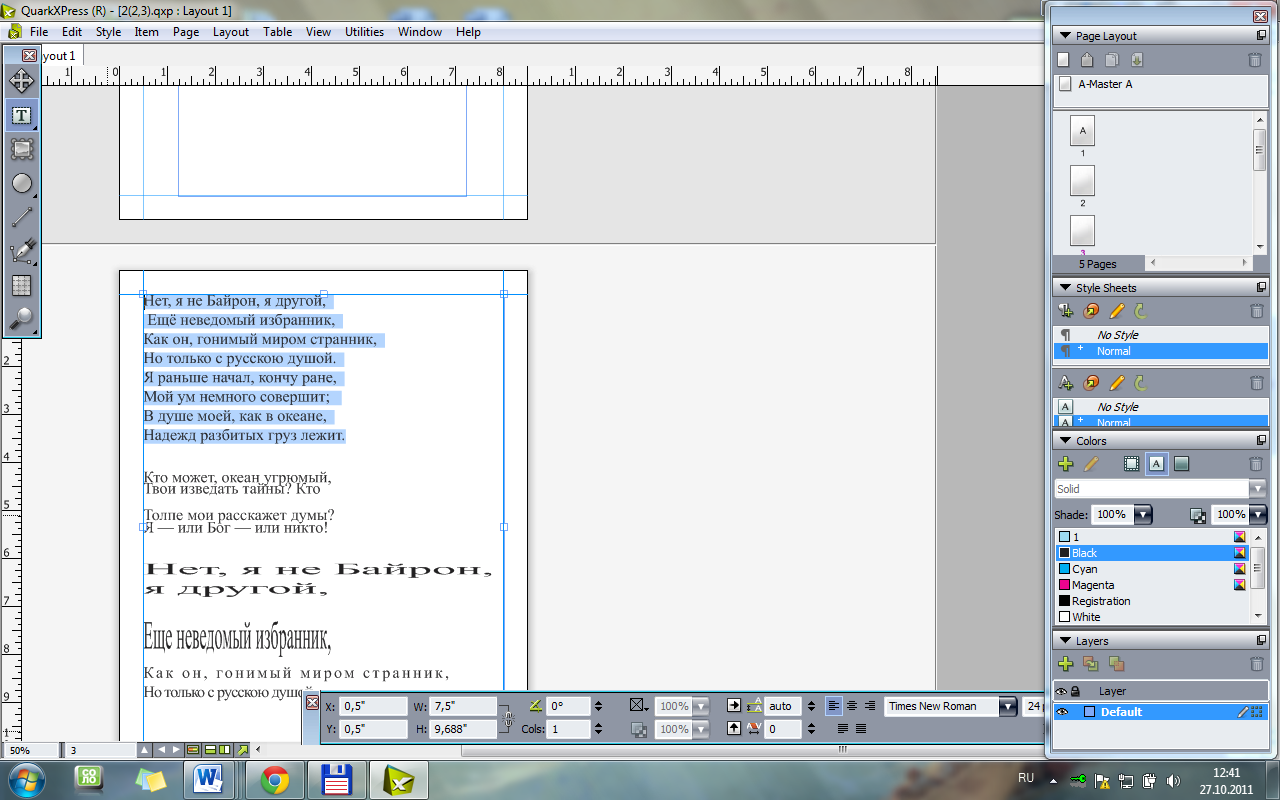The image size is (1280, 800).
Task: Click move item to layer icon
Action: coord(1091,664)
